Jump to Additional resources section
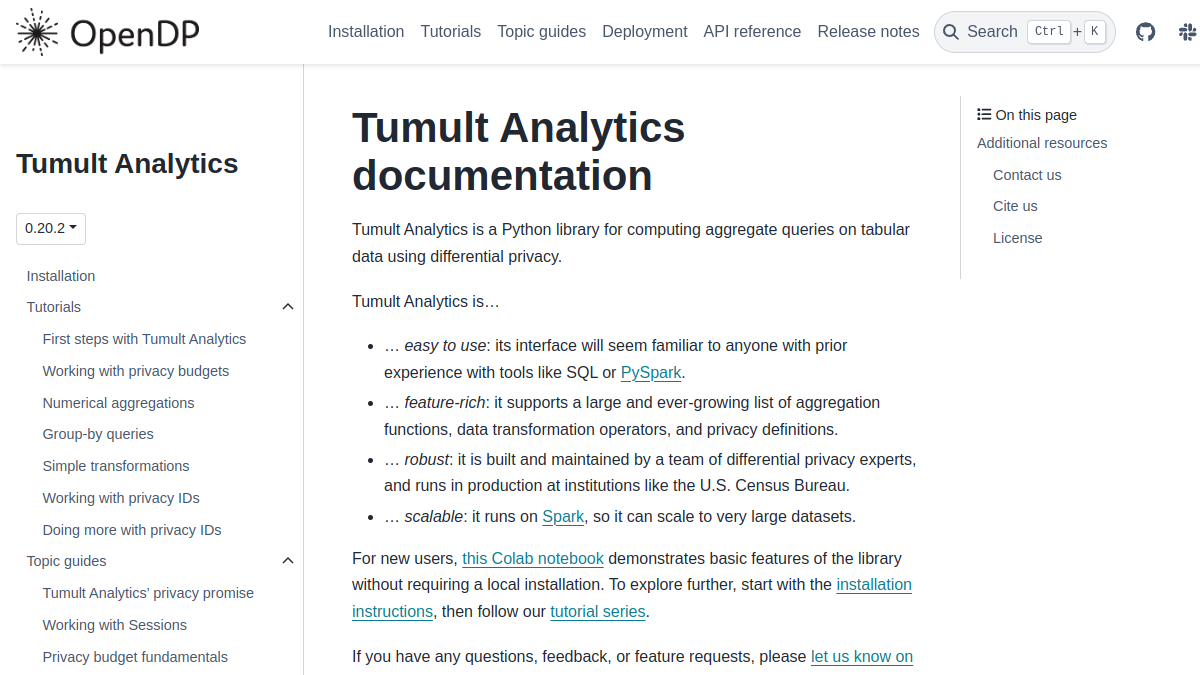The height and width of the screenshot is (675, 1200). [x=1042, y=143]
